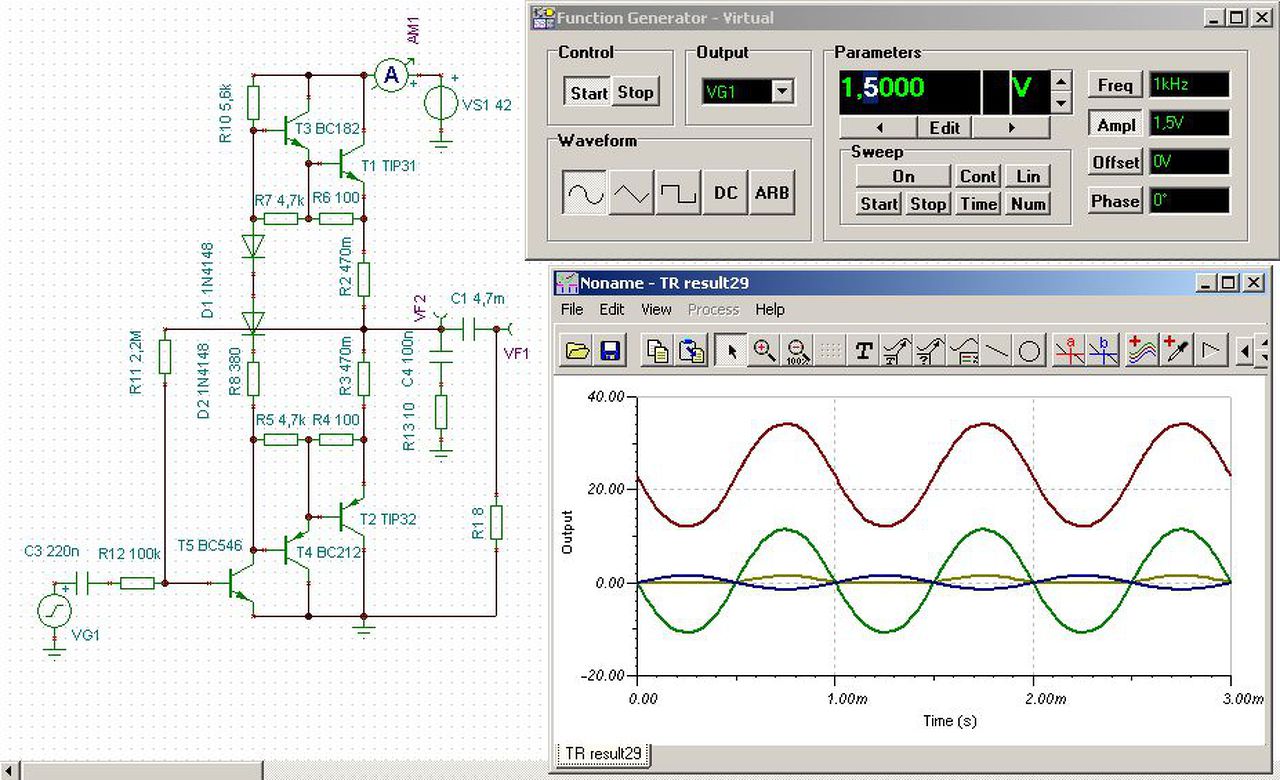Click the 1,5000 parameter value display
The width and height of the screenshot is (1280, 780).
pyautogui.click(x=910, y=91)
